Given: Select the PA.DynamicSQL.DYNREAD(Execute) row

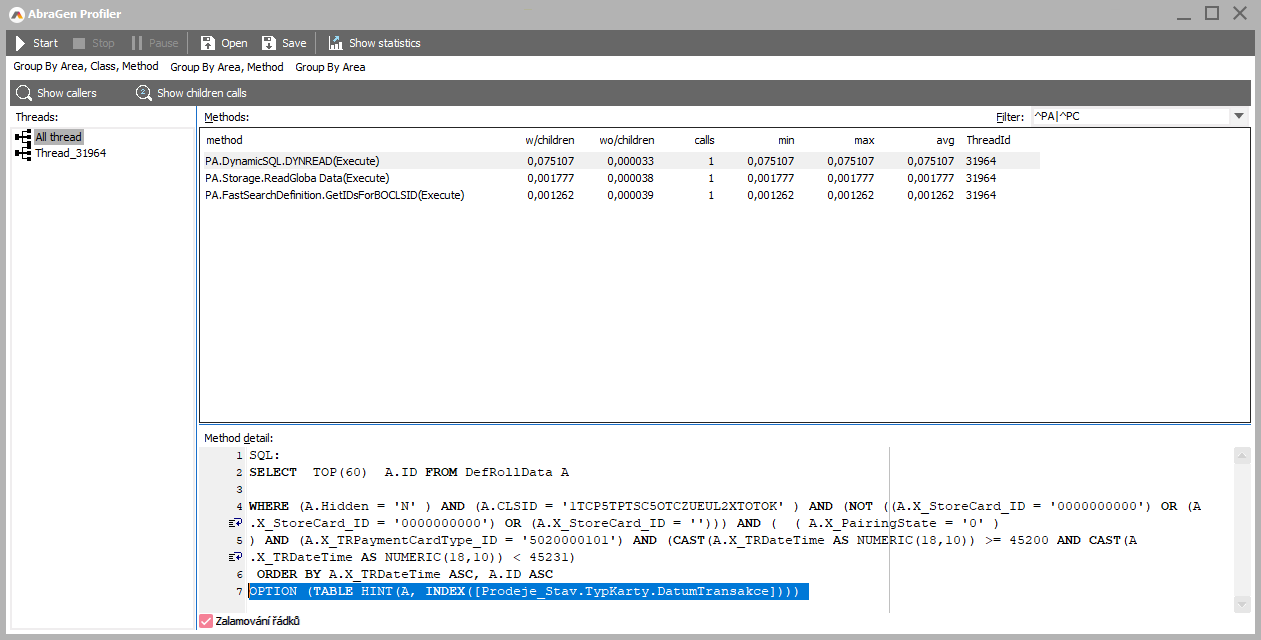Looking at the screenshot, I should pyautogui.click(x=292, y=161).
